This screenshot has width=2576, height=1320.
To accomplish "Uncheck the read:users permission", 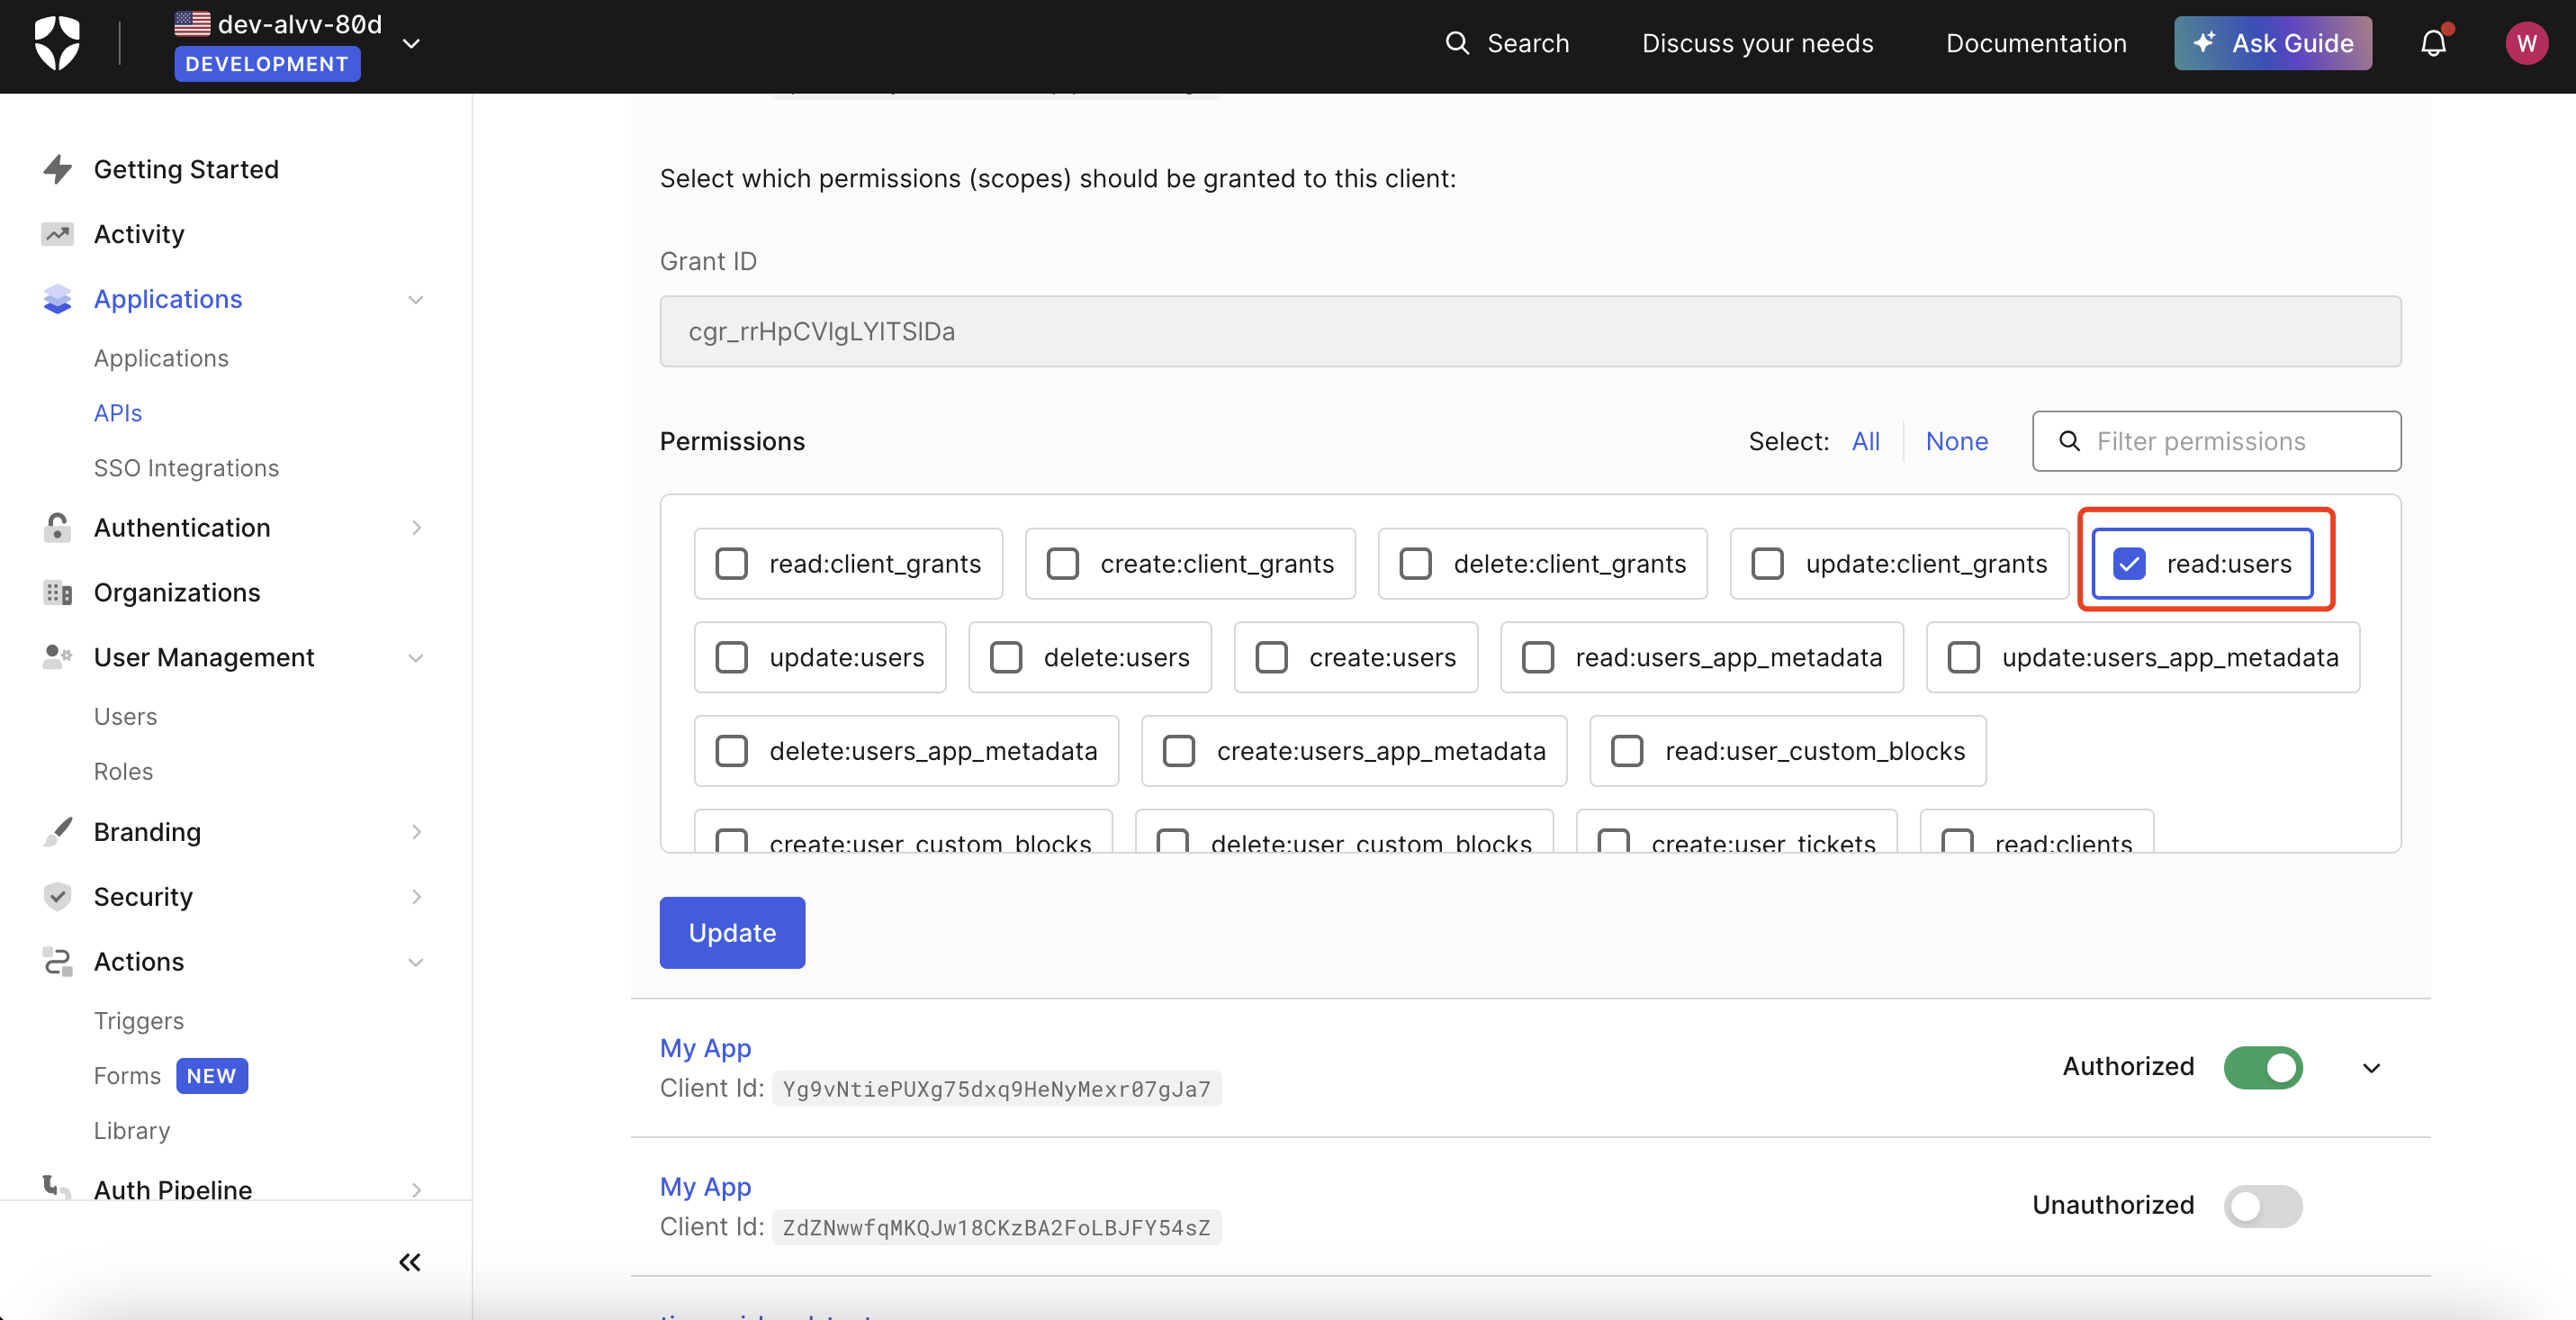I will coord(2129,564).
